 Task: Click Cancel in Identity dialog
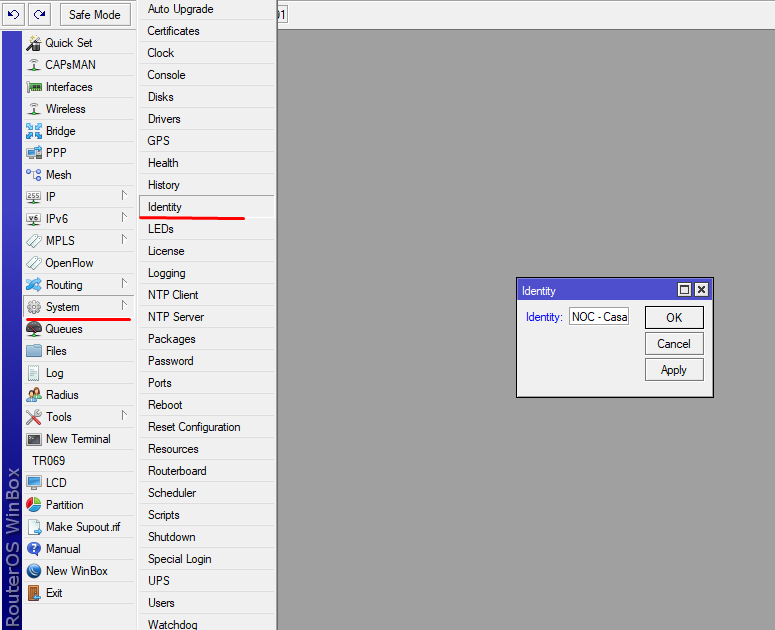click(x=674, y=344)
